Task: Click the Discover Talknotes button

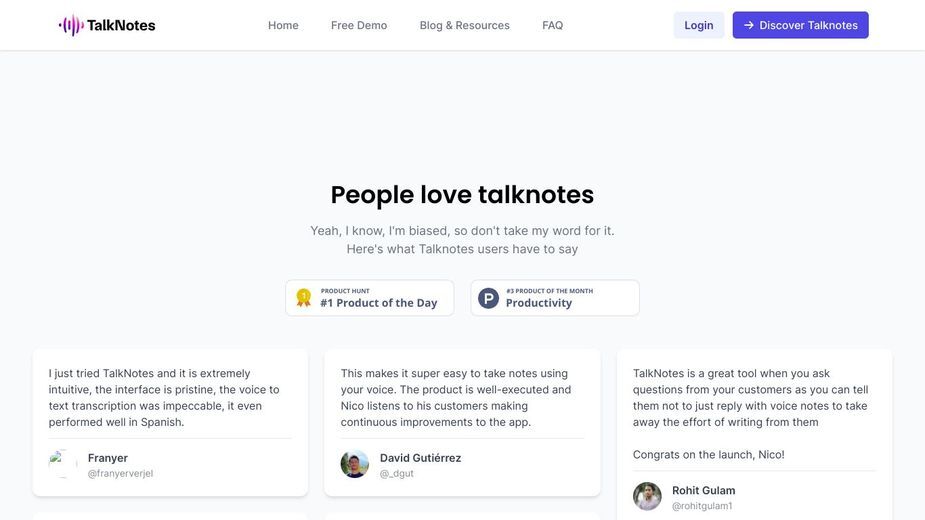Action: coord(801,25)
